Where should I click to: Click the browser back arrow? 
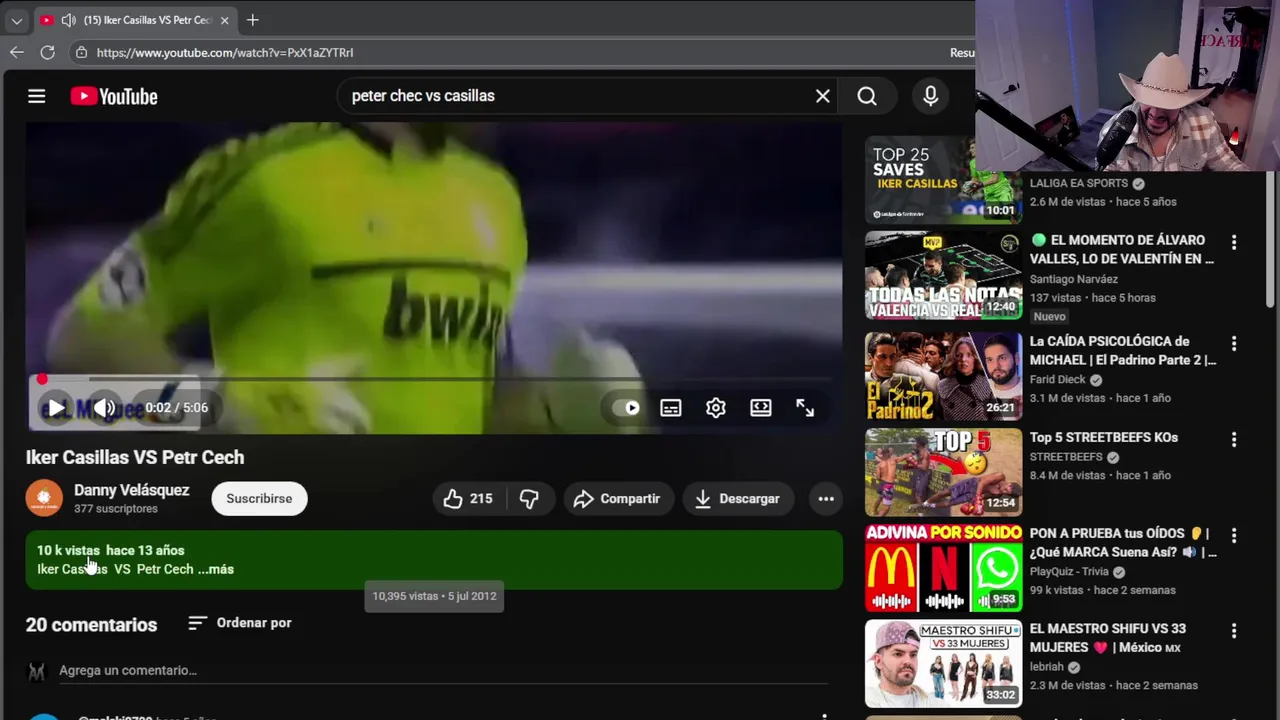click(x=17, y=52)
